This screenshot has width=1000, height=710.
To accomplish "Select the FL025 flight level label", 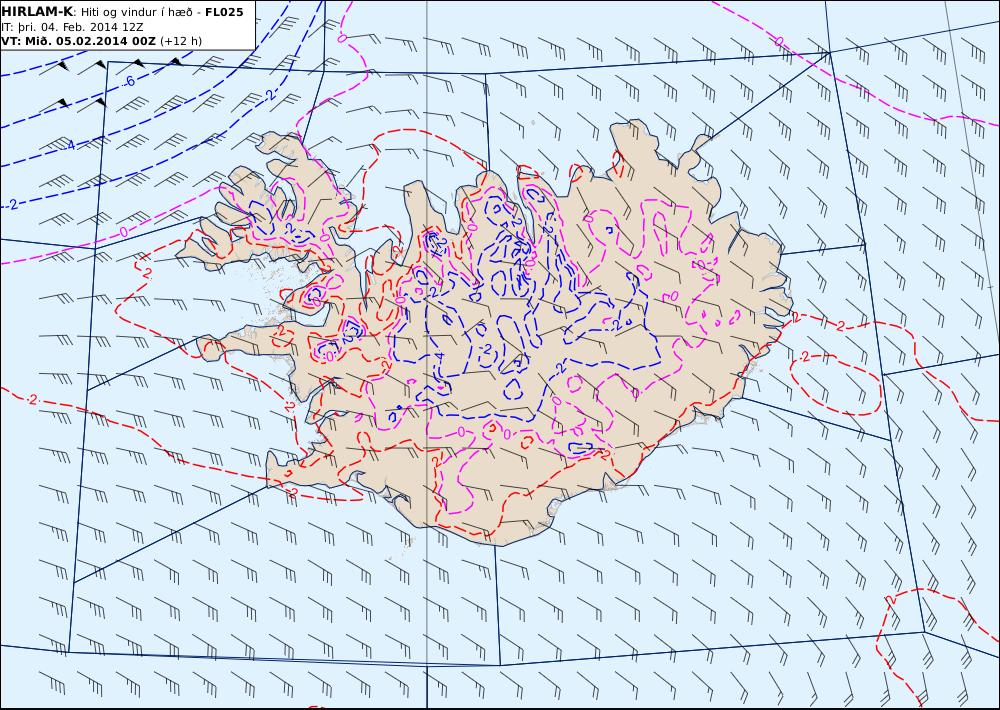I will point(224,12).
